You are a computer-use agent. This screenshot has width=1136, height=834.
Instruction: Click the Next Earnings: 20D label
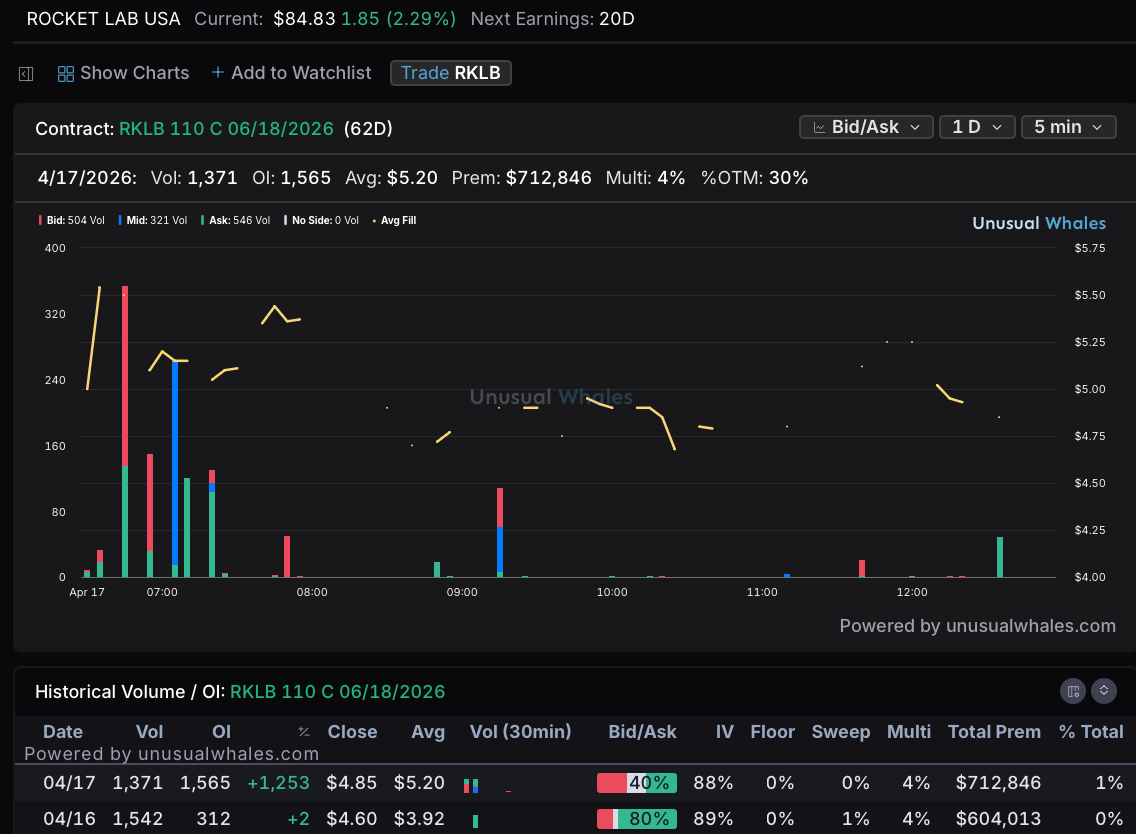pos(553,19)
